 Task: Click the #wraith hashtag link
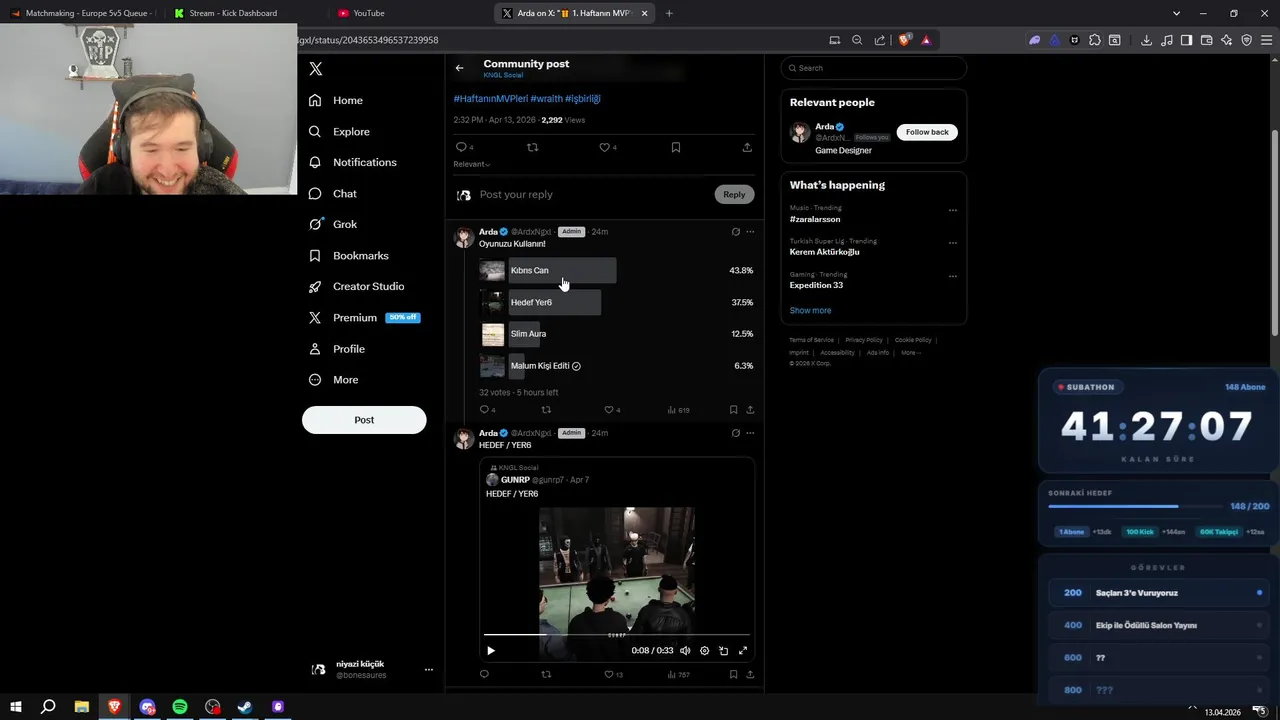pyautogui.click(x=546, y=99)
